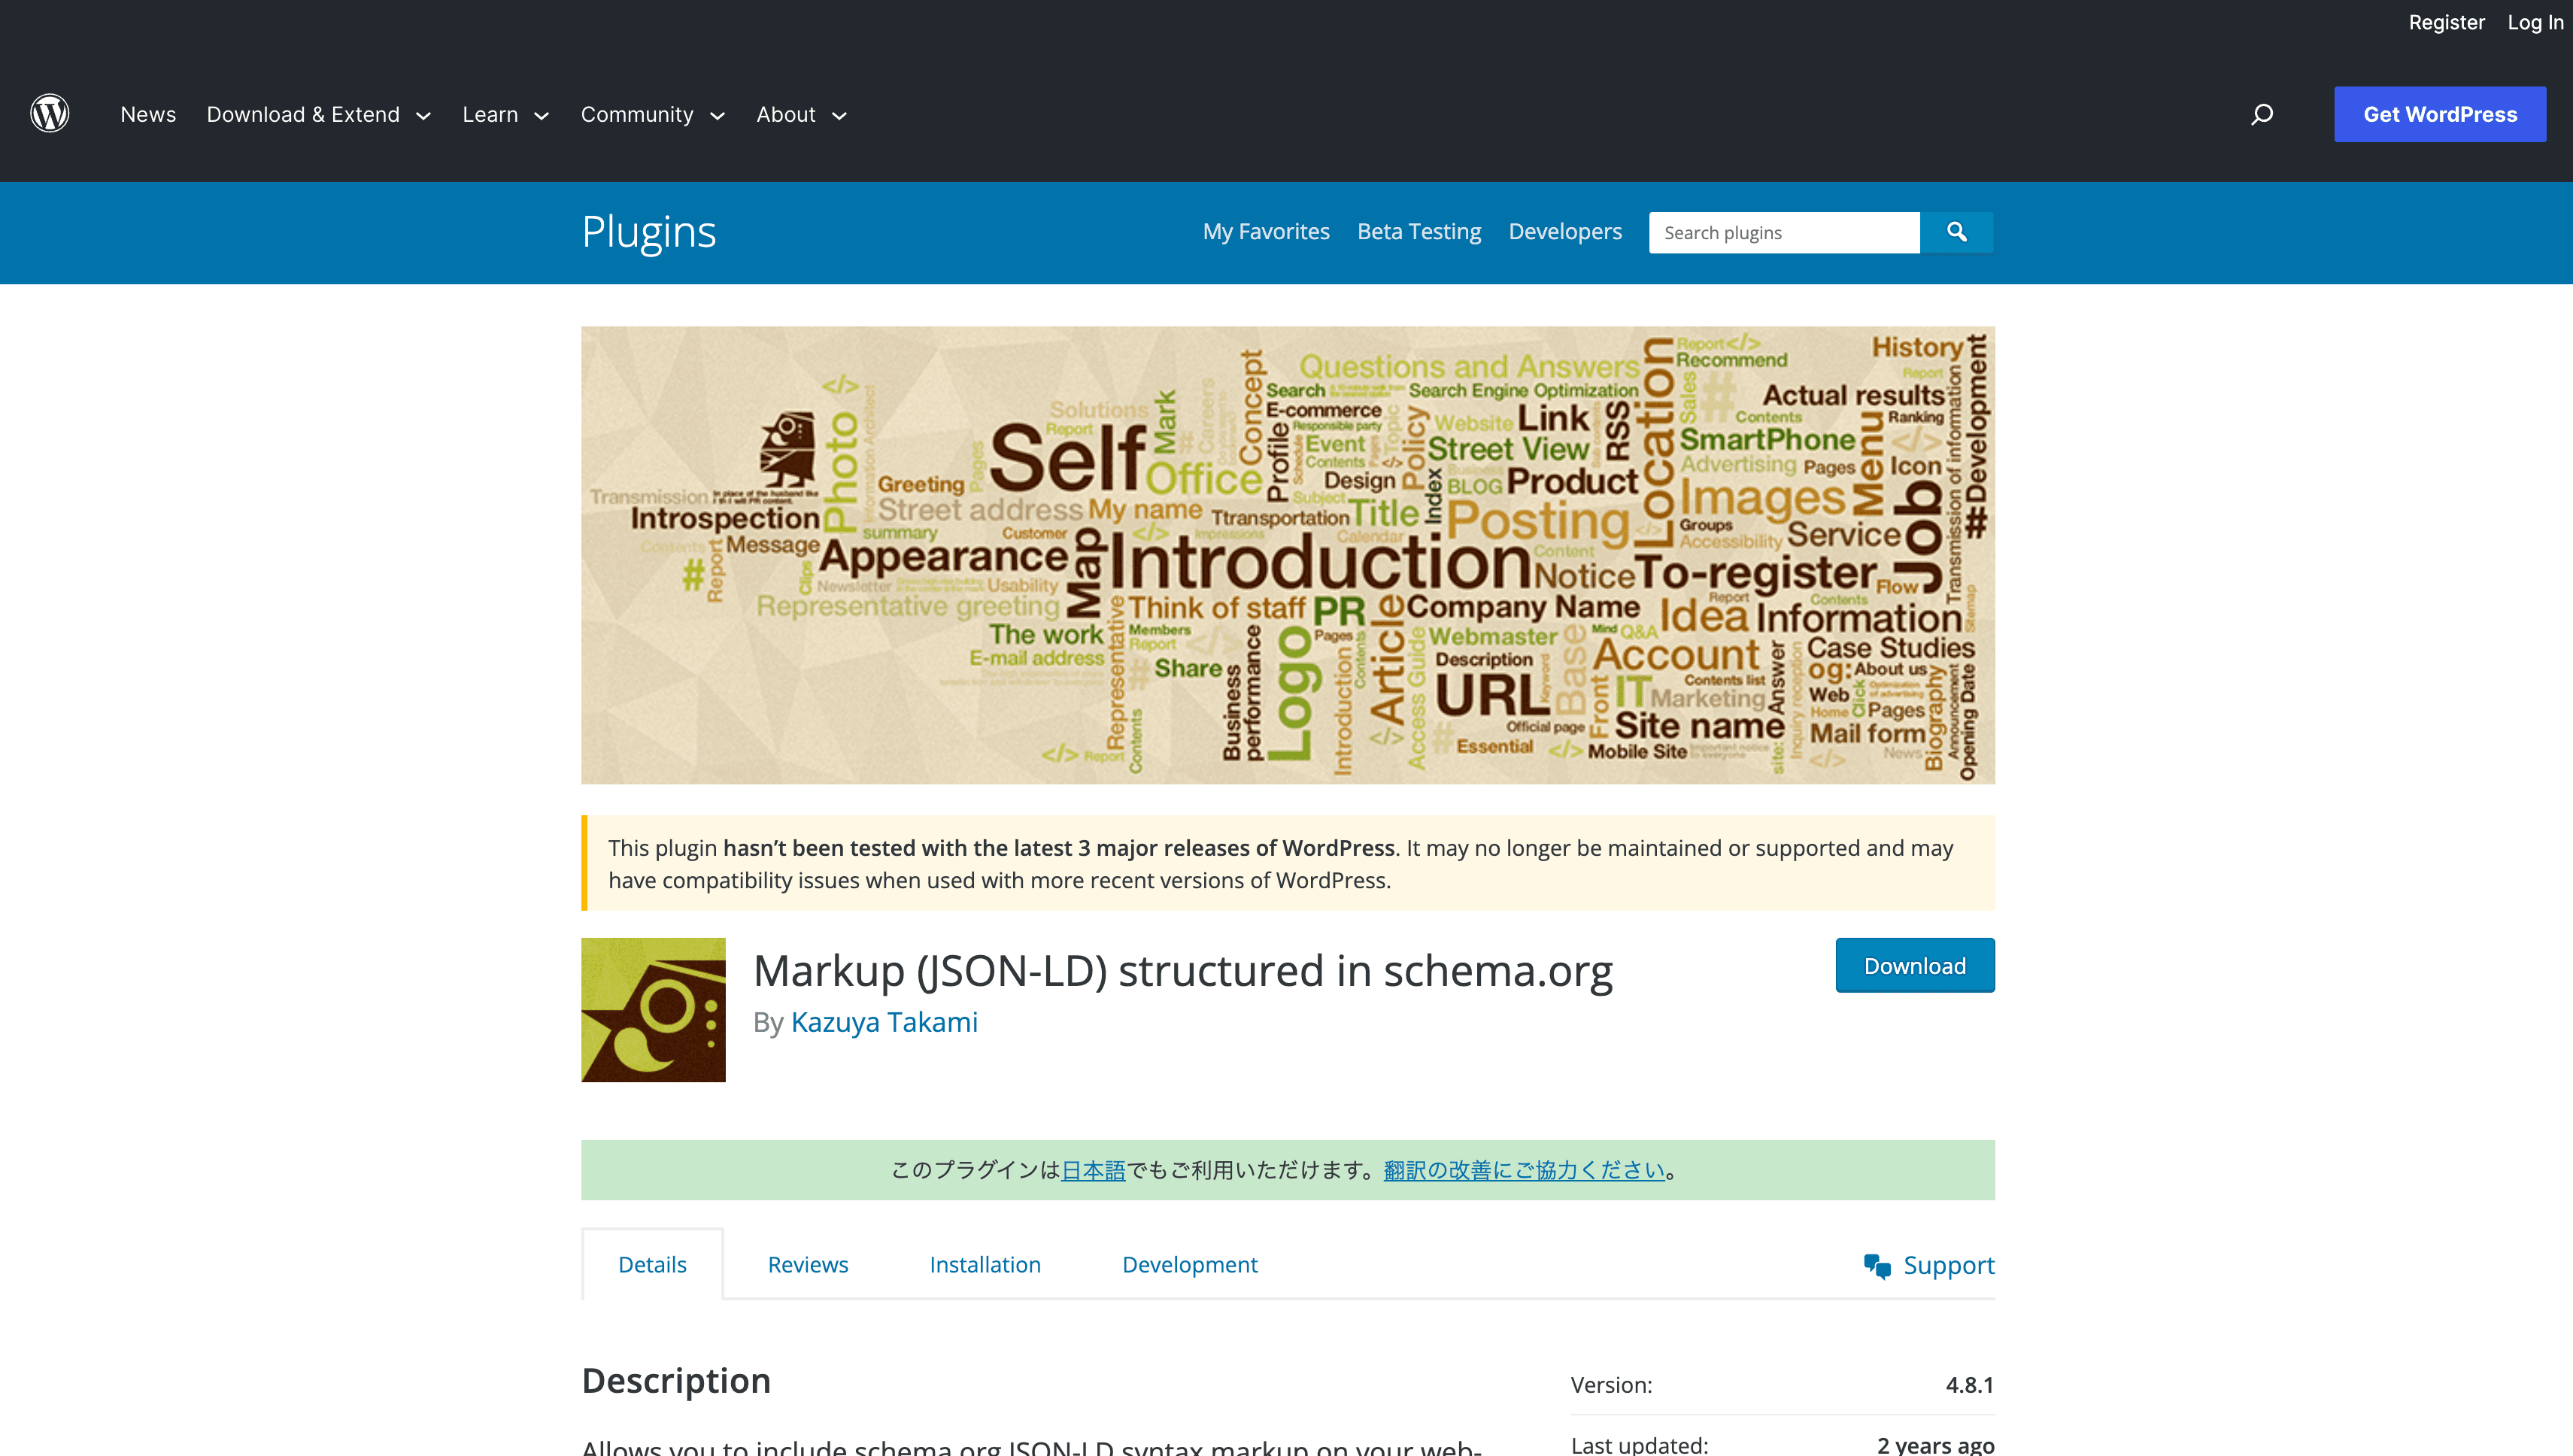Expand the Community dropdown menu
The height and width of the screenshot is (1456, 2573).
click(x=653, y=114)
